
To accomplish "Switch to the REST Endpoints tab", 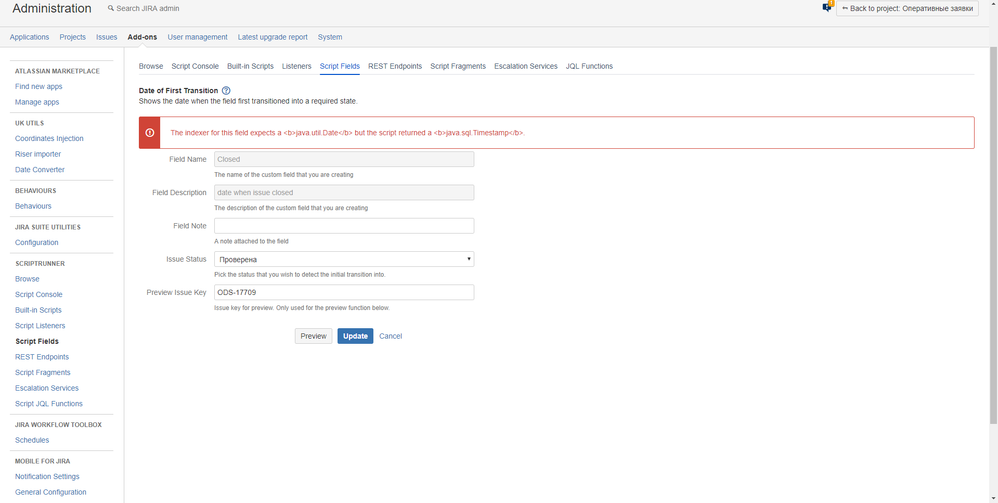I will pos(395,66).
